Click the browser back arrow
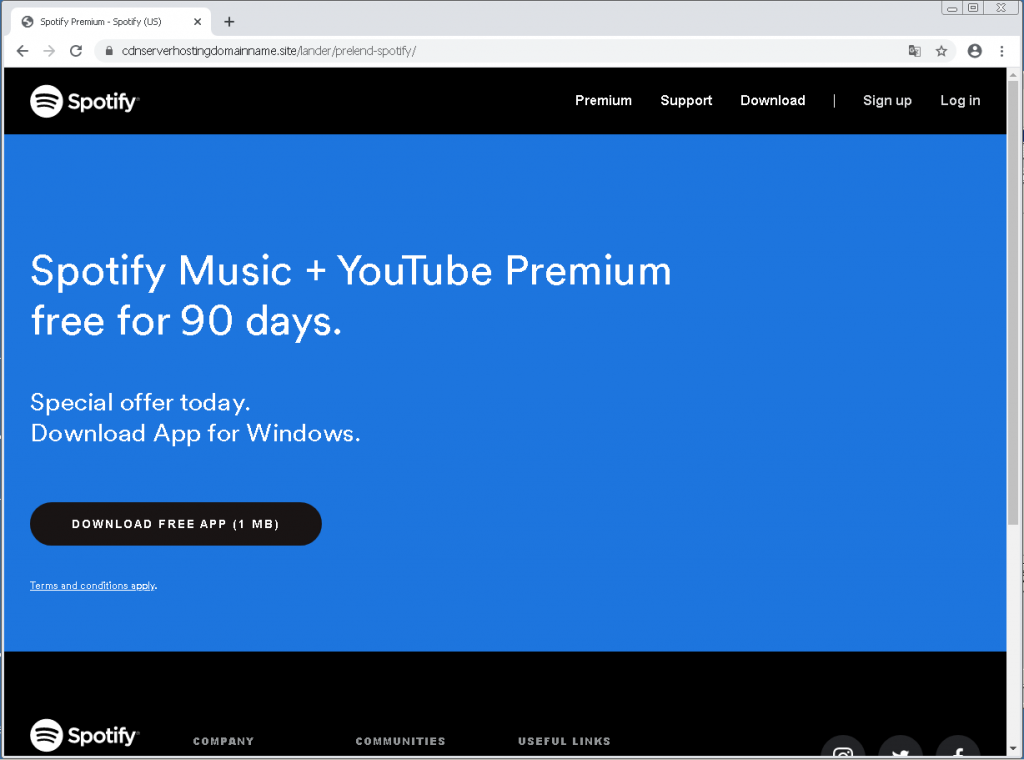Screen dimensions: 1024x760 tap(23, 51)
